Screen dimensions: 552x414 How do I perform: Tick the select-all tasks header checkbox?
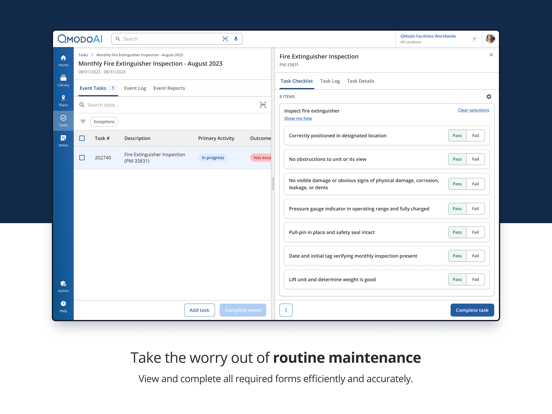[x=82, y=138]
